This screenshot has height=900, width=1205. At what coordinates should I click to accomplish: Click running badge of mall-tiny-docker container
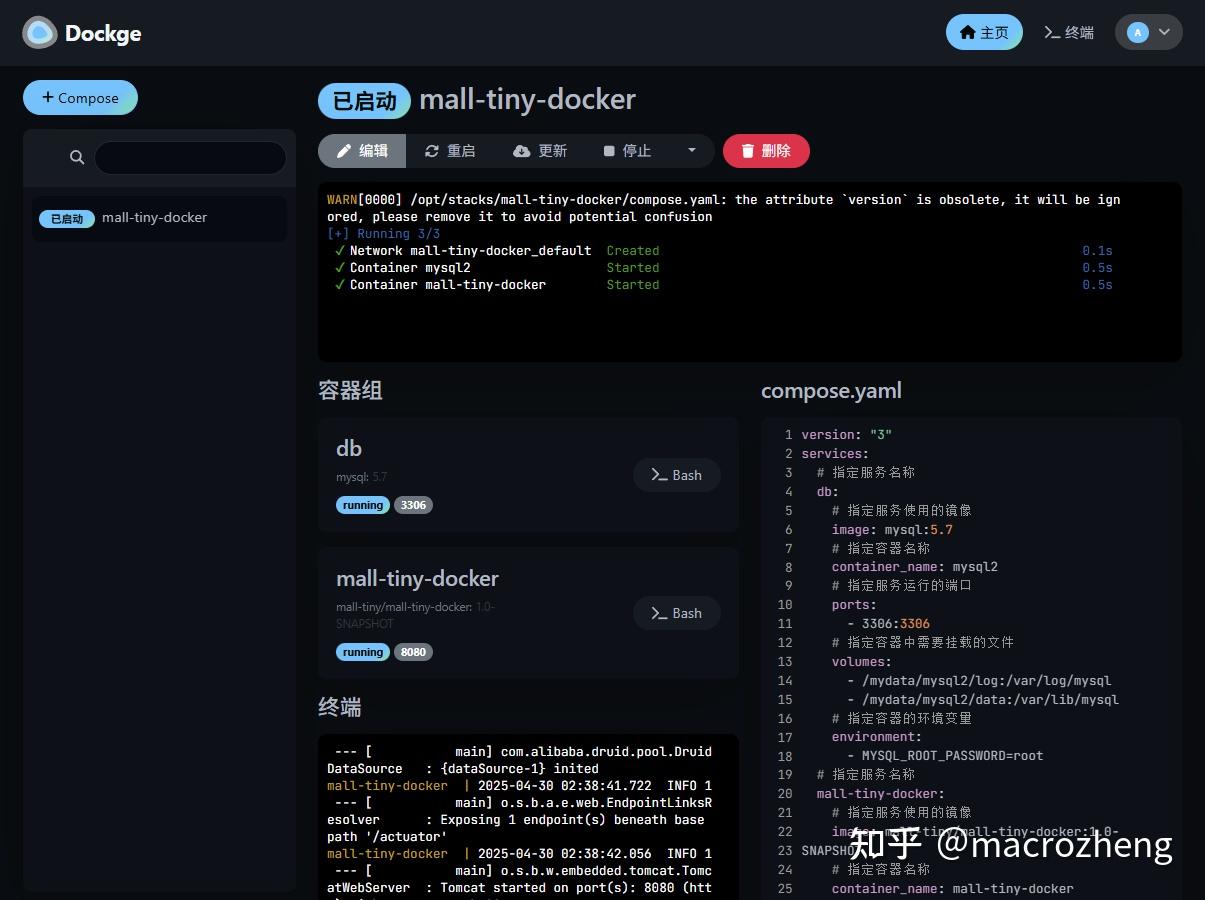363,652
